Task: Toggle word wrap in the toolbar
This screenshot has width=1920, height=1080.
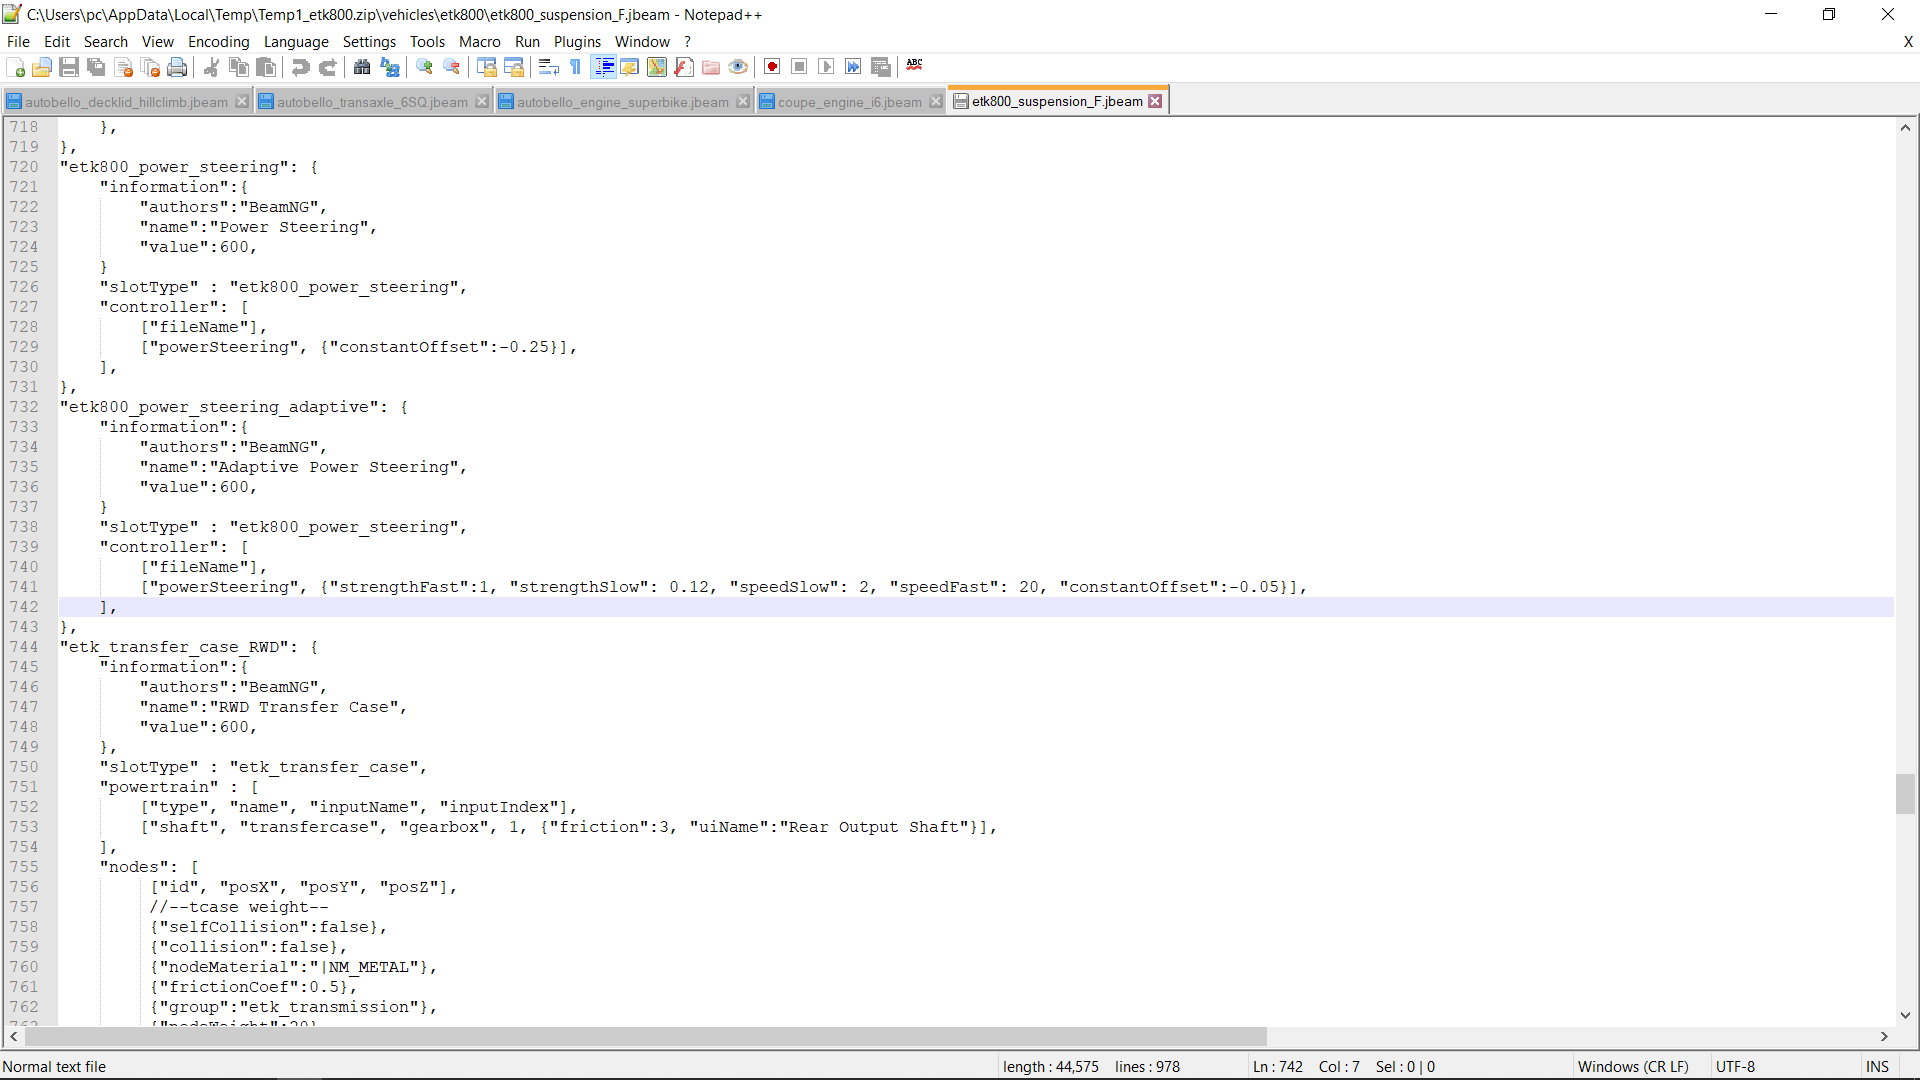Action: coord(548,67)
